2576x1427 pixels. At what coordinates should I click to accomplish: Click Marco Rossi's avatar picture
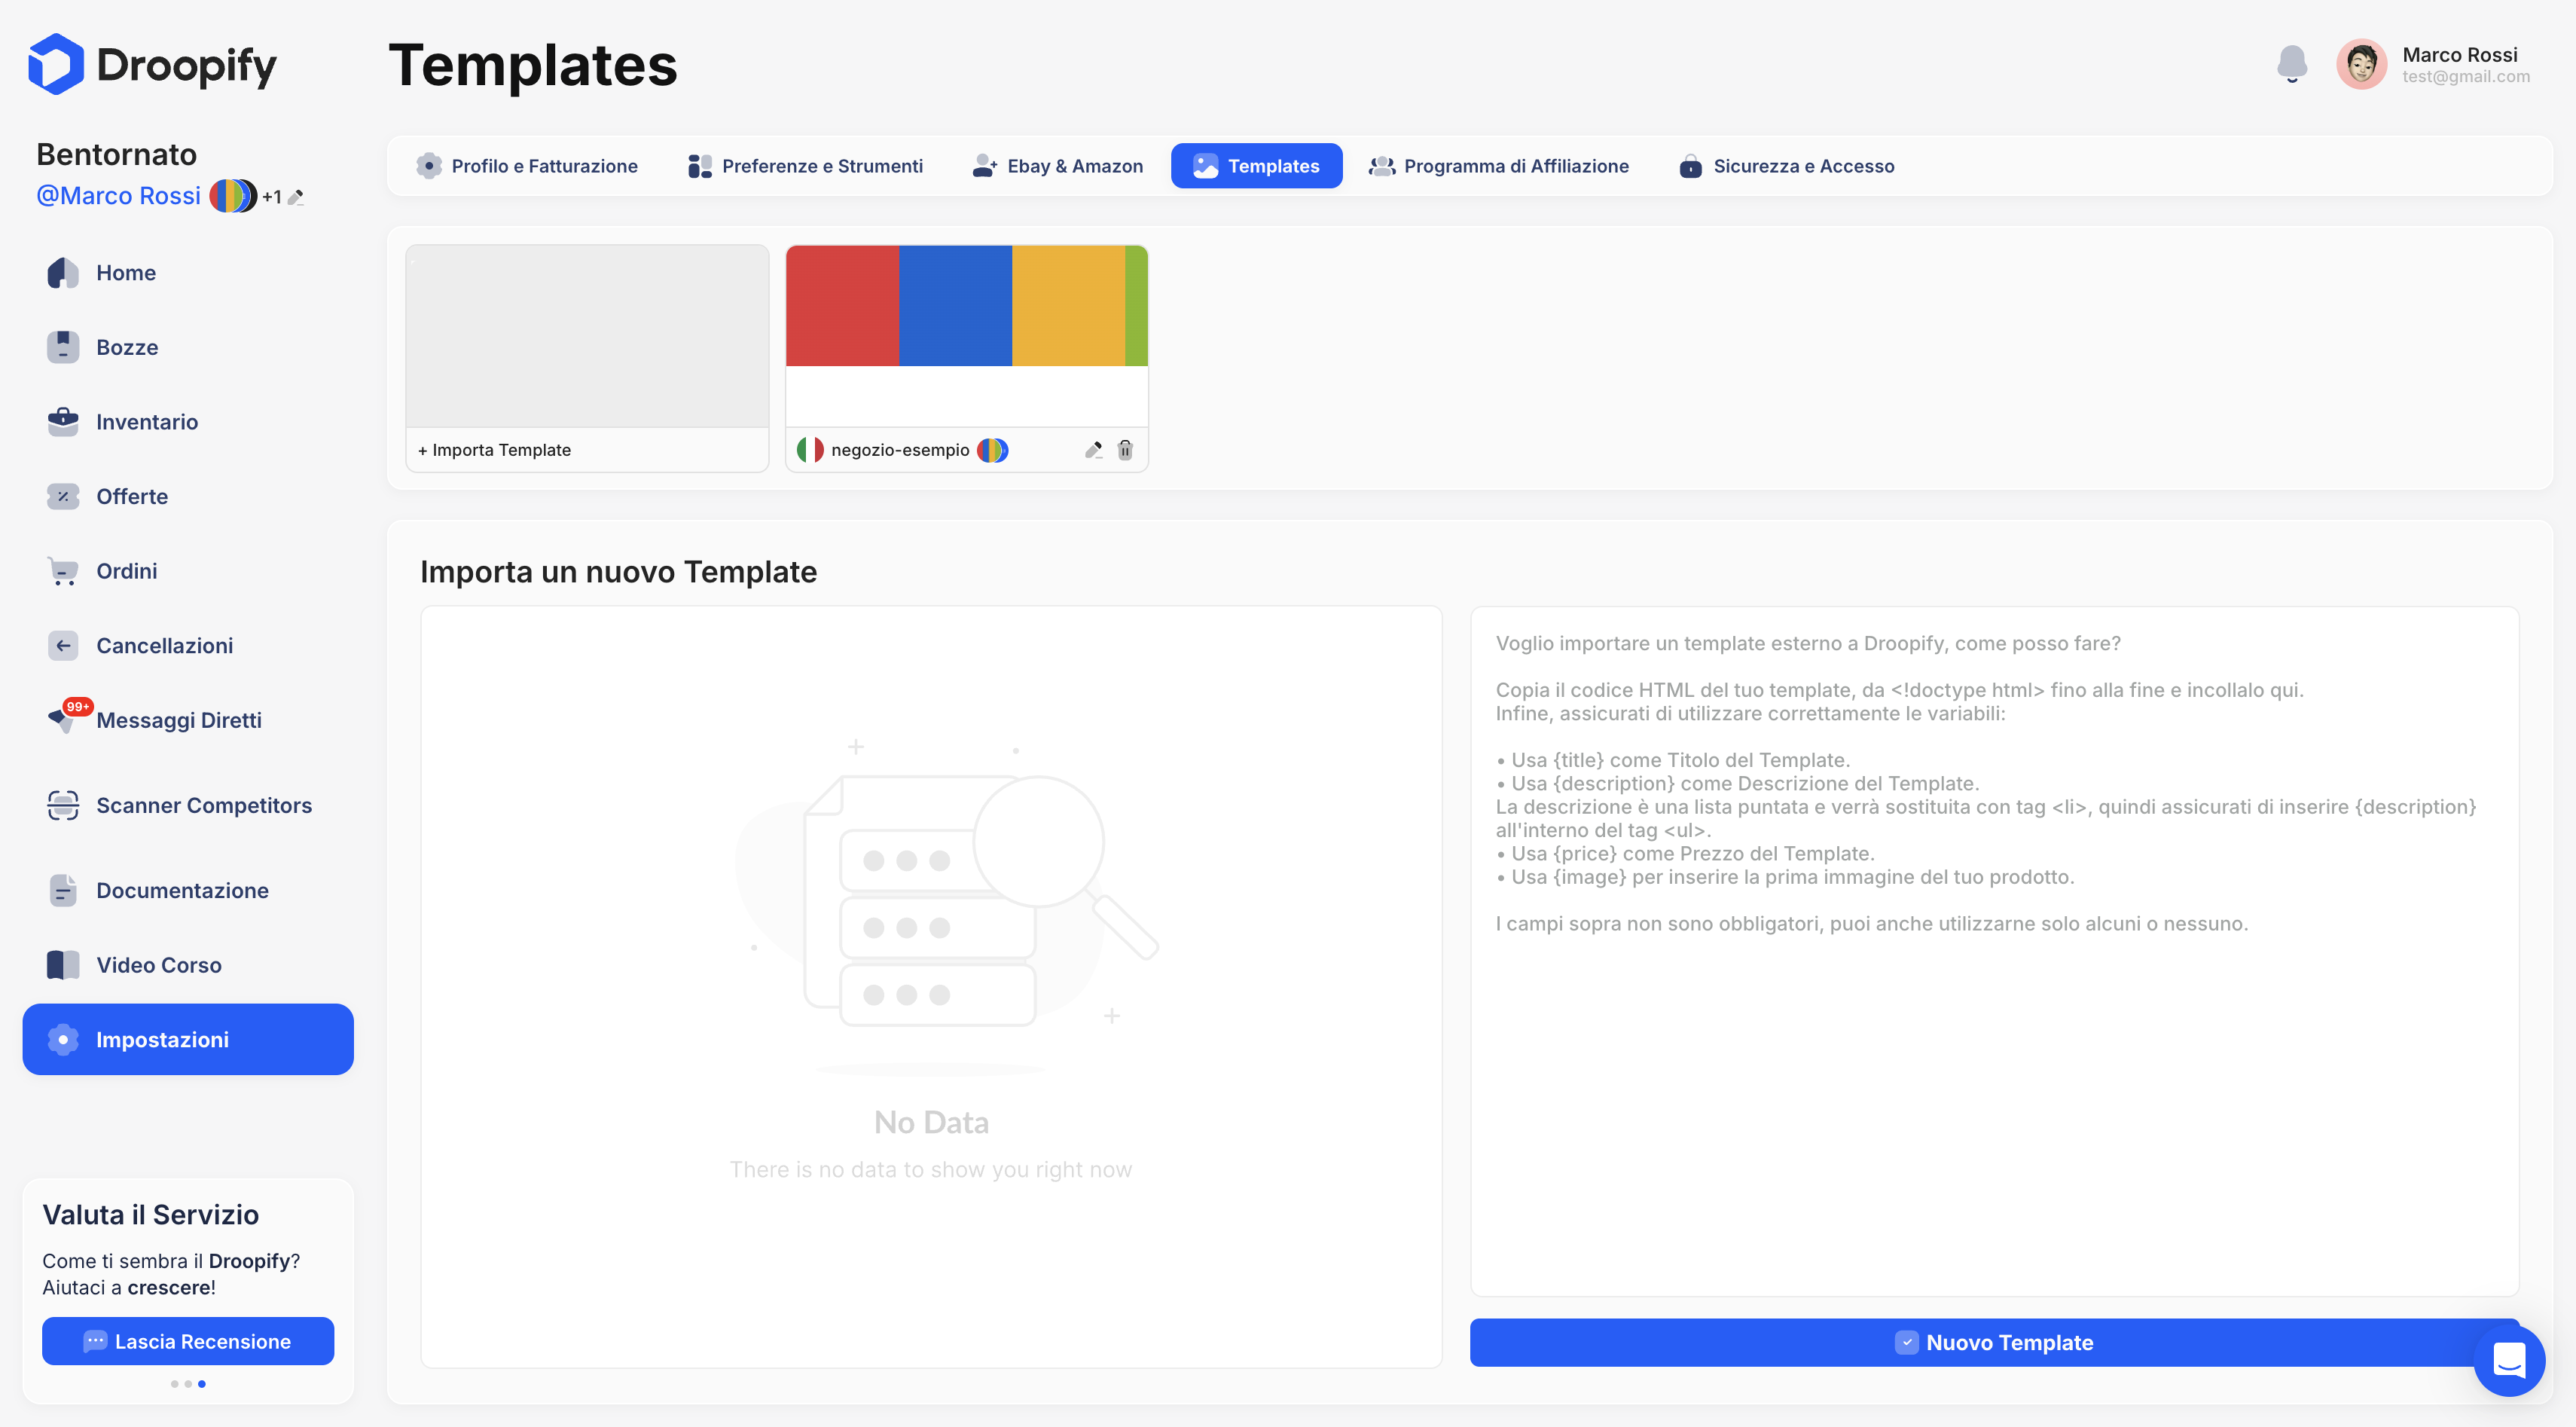[2361, 64]
